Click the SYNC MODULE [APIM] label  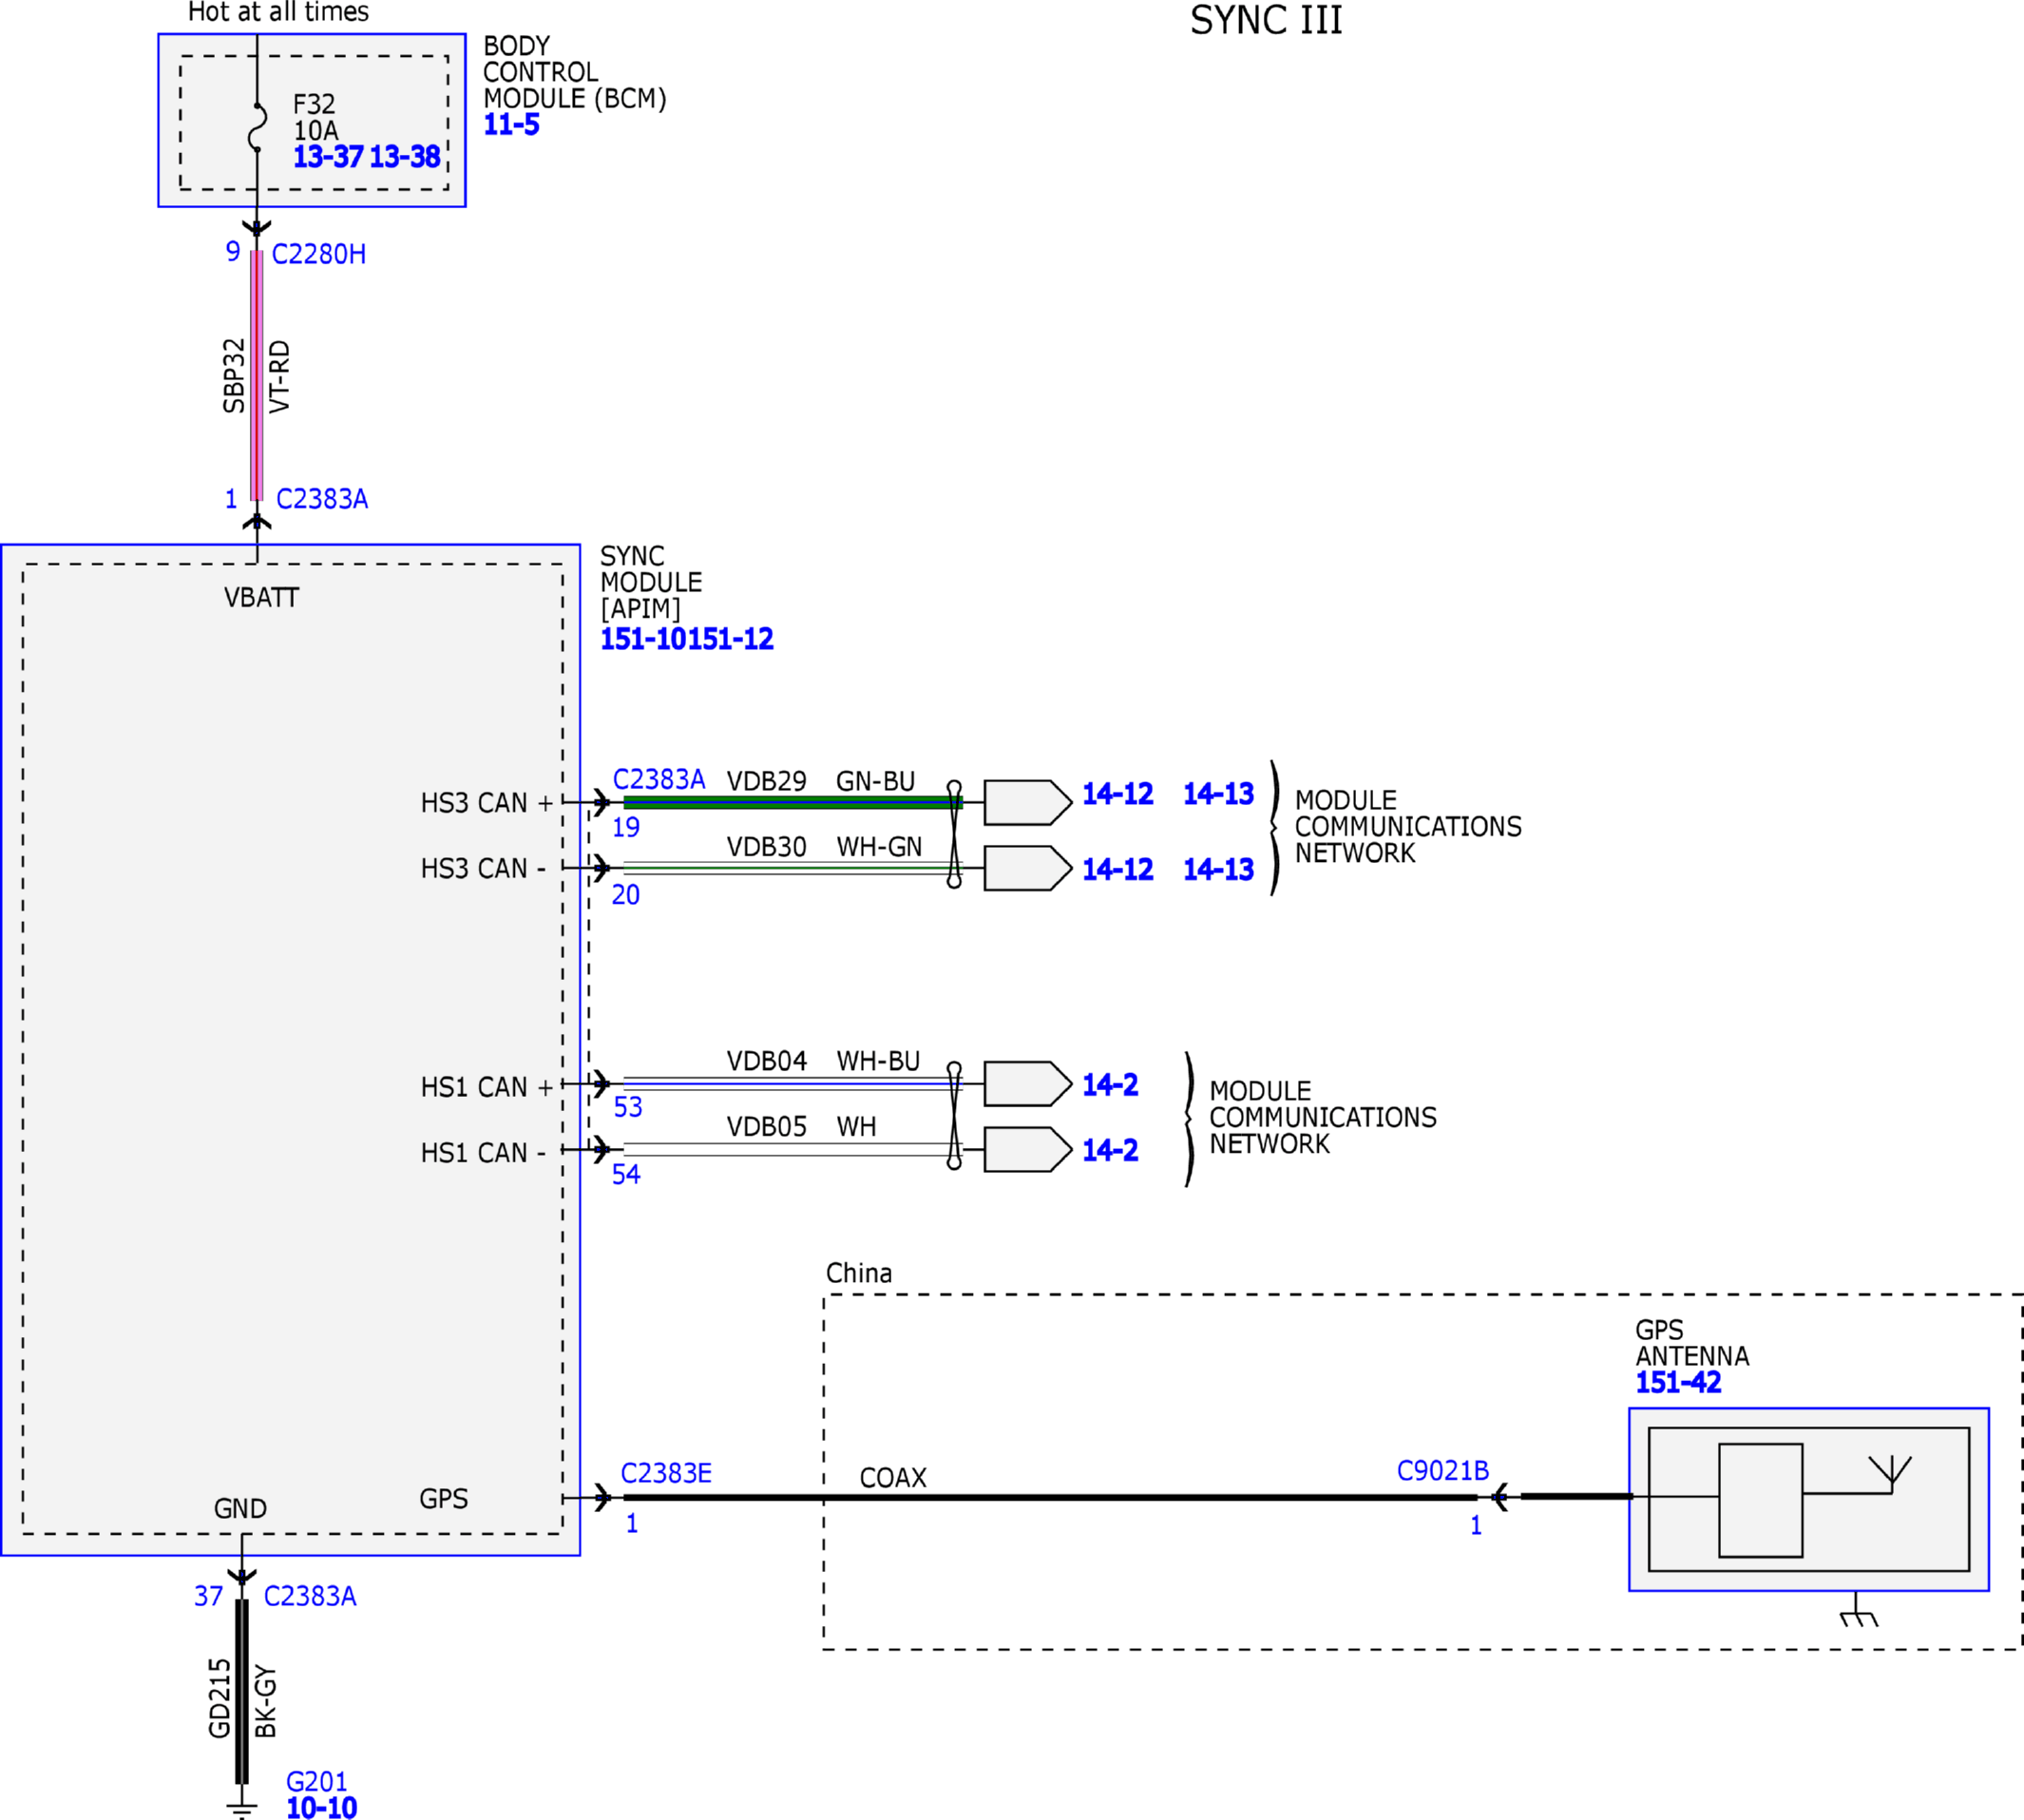click(651, 582)
